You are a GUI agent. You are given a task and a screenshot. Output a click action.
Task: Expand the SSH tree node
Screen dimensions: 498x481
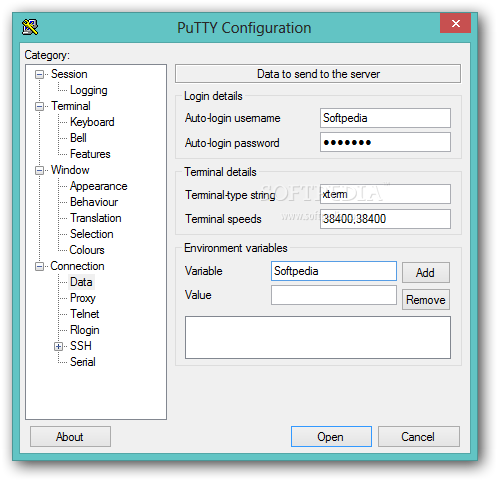point(58,346)
